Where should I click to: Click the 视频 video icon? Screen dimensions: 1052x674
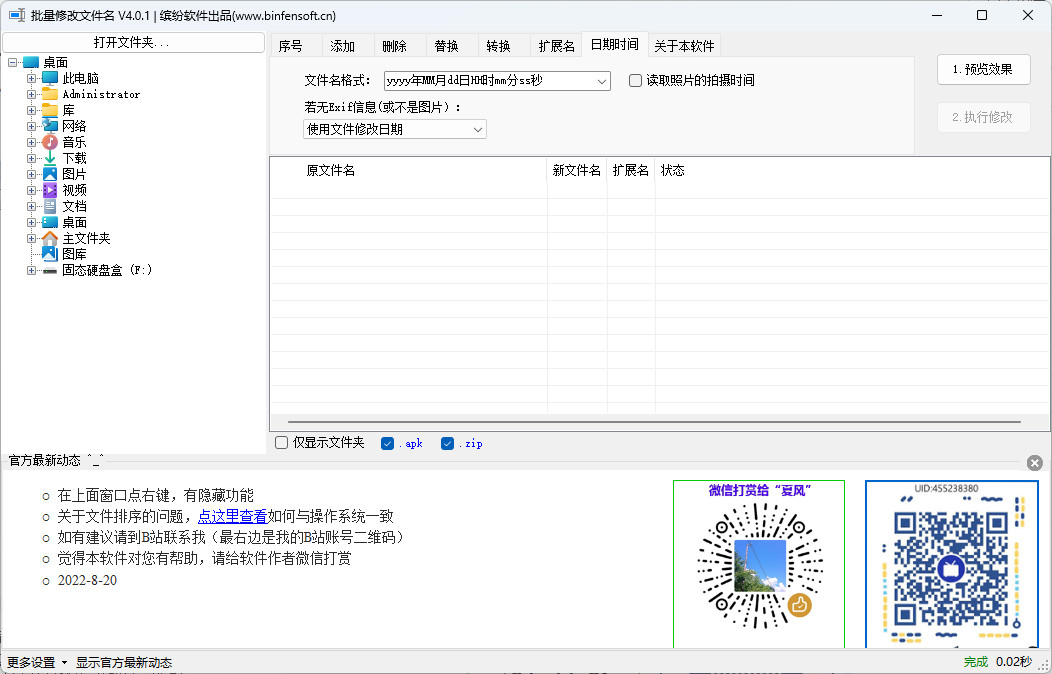click(50, 190)
